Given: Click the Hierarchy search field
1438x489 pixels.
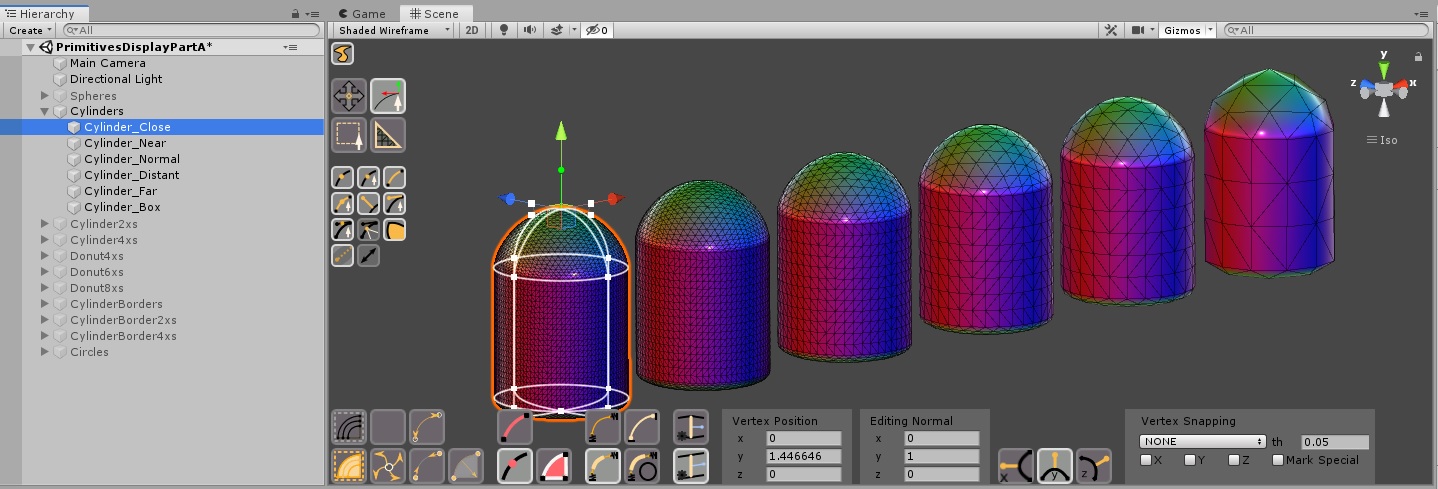Looking at the screenshot, I should (190, 30).
